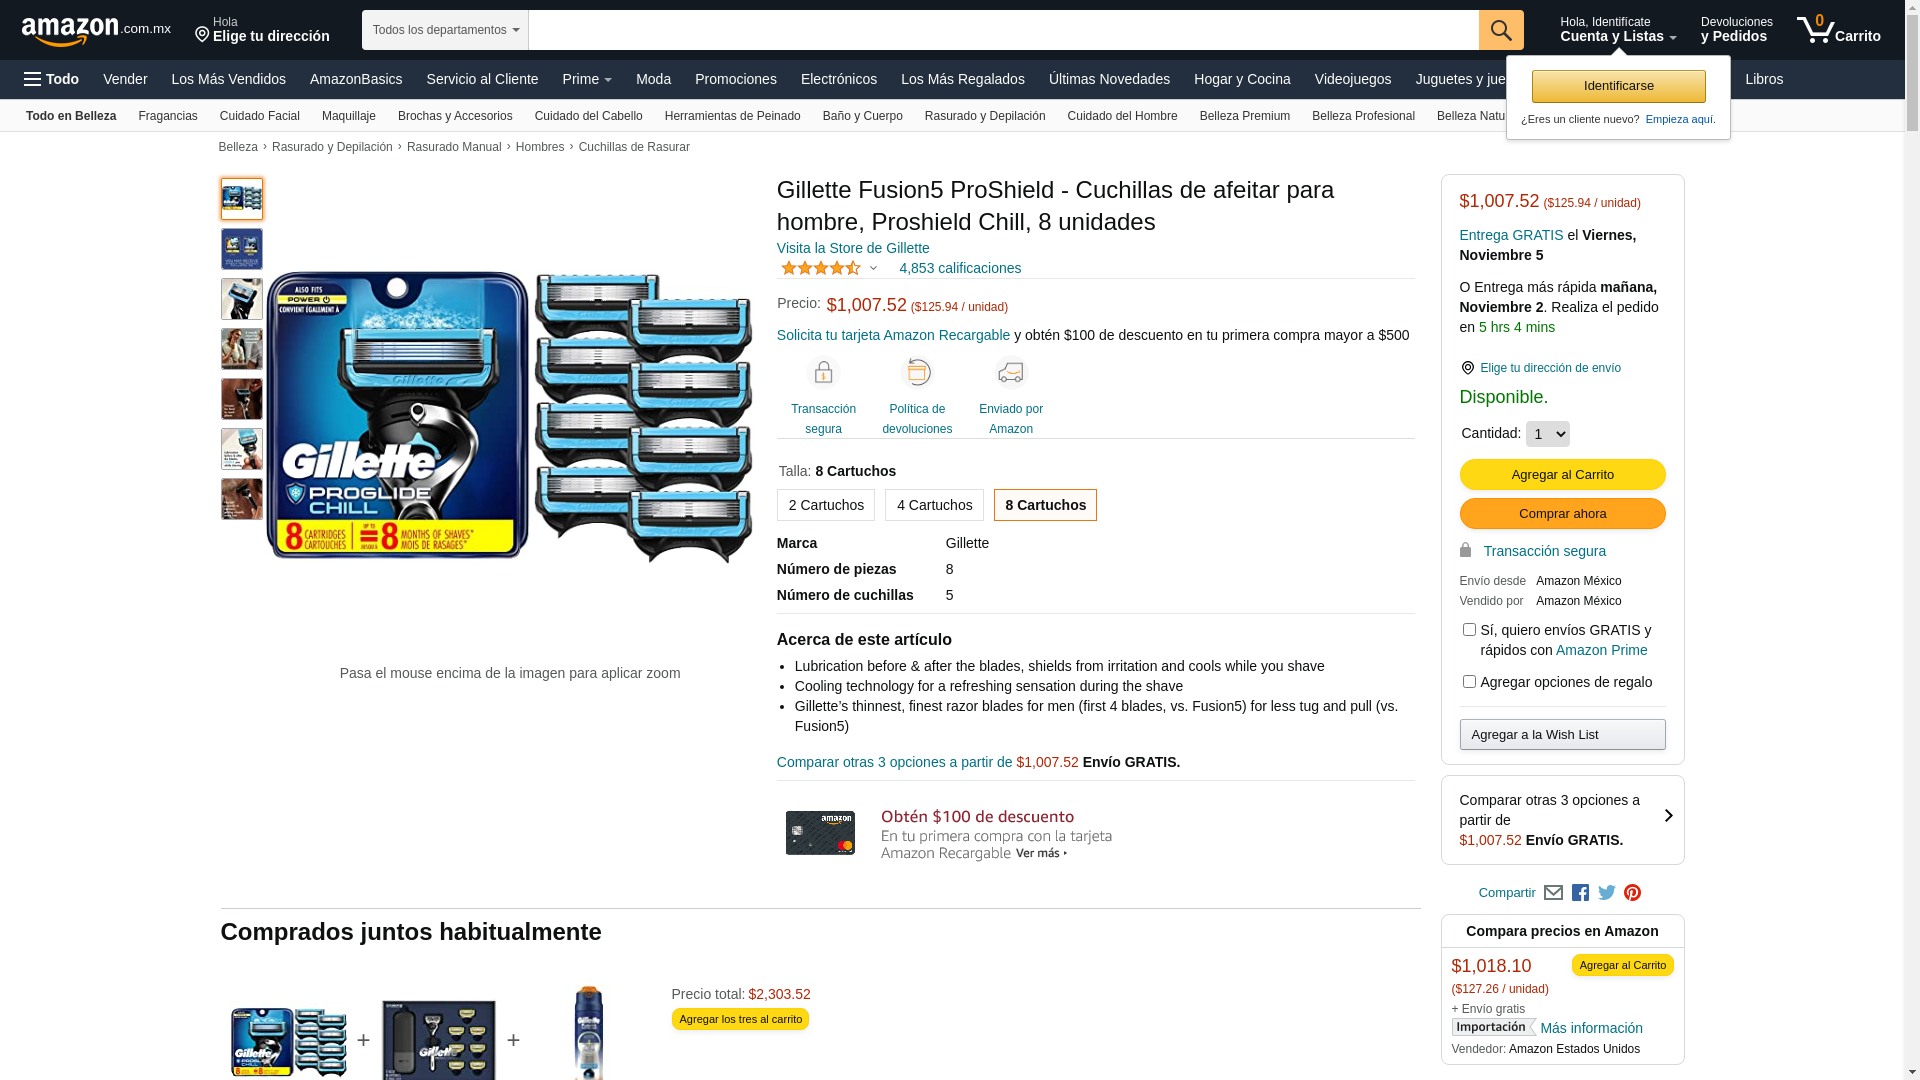Share product by email envelope icon
Image resolution: width=1920 pixels, height=1080 pixels.
1553,893
